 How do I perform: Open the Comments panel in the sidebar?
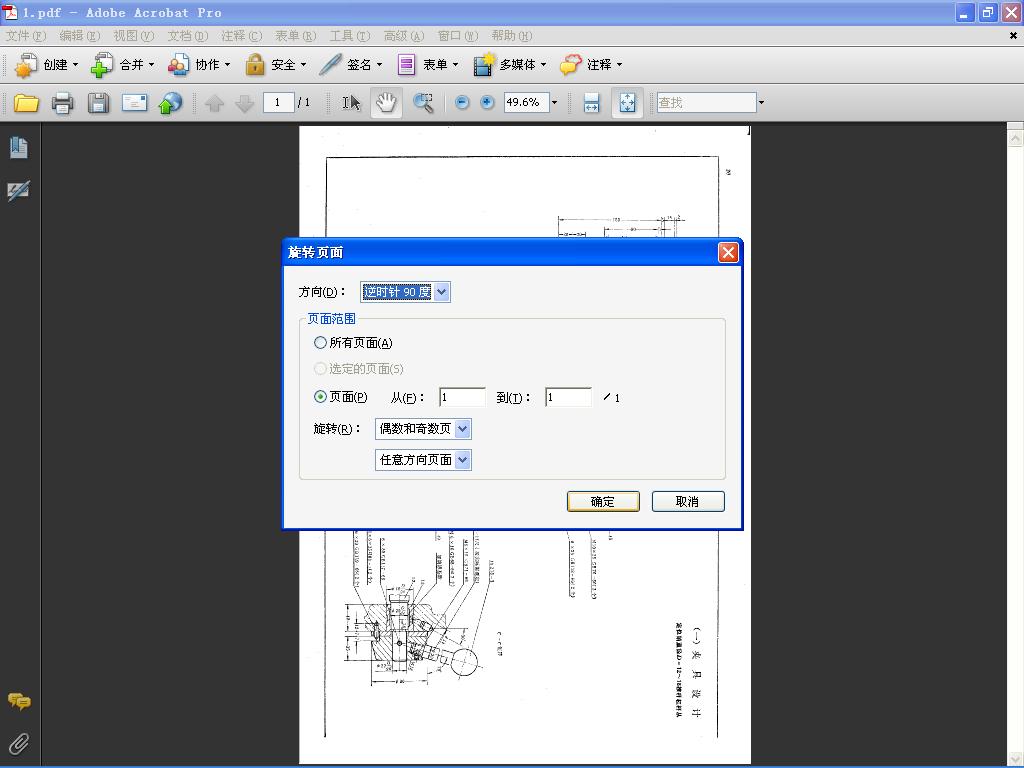[19, 702]
